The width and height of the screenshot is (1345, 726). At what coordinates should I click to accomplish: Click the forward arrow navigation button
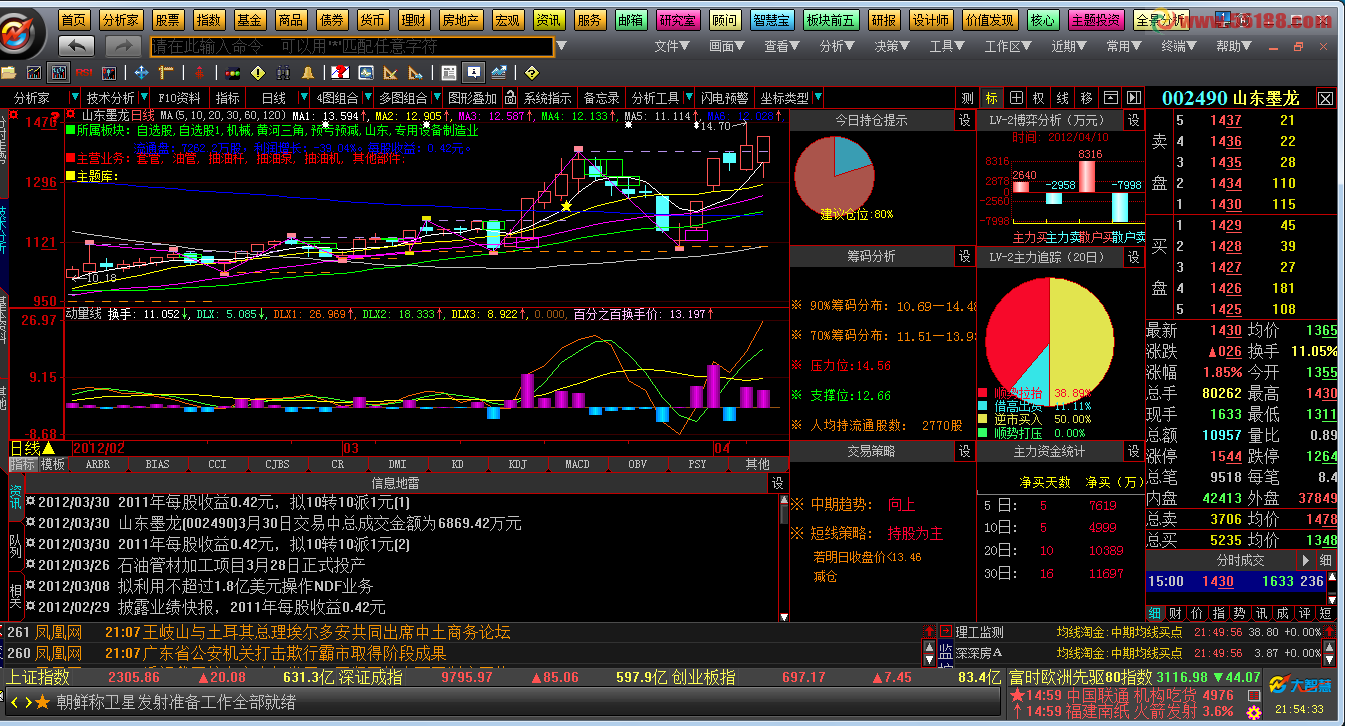123,46
